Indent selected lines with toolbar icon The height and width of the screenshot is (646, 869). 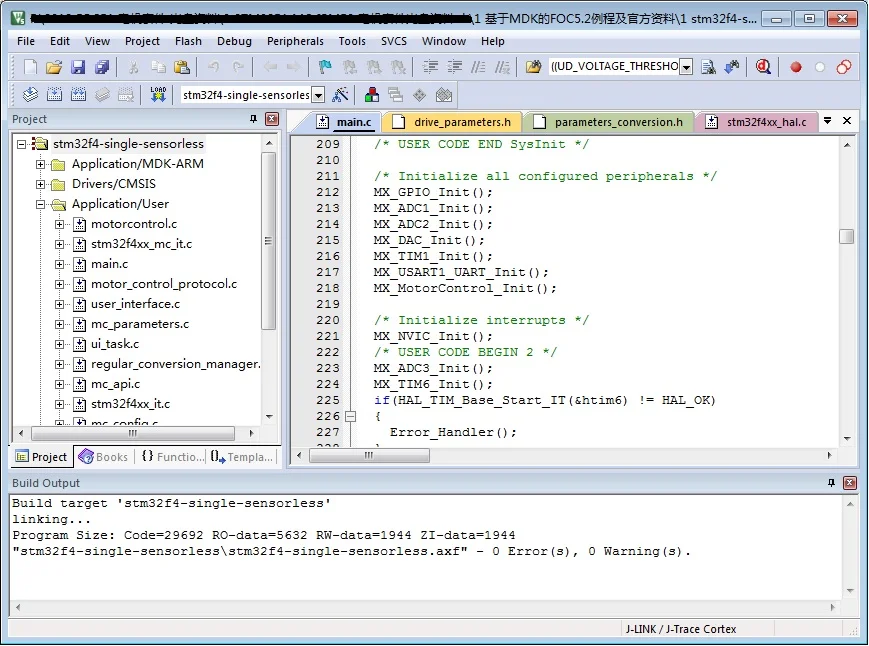pyautogui.click(x=430, y=67)
